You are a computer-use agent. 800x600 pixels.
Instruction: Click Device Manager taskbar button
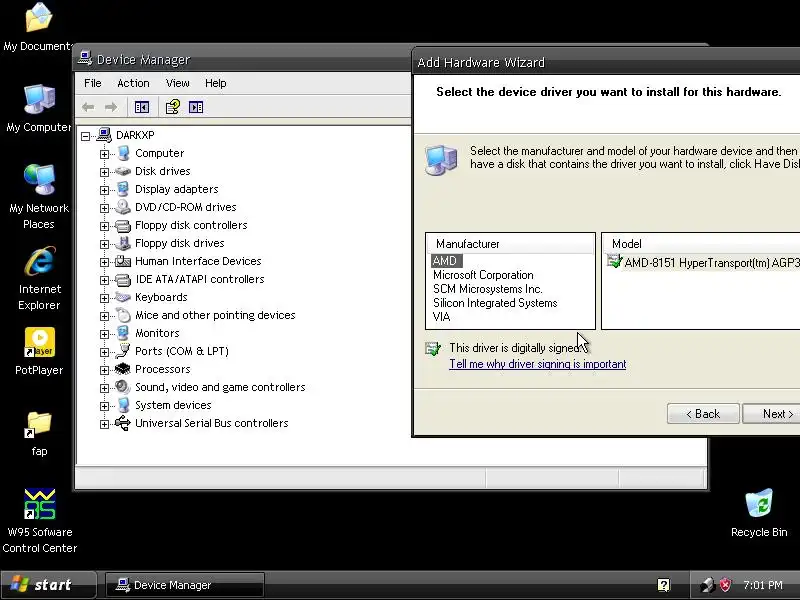(185, 585)
